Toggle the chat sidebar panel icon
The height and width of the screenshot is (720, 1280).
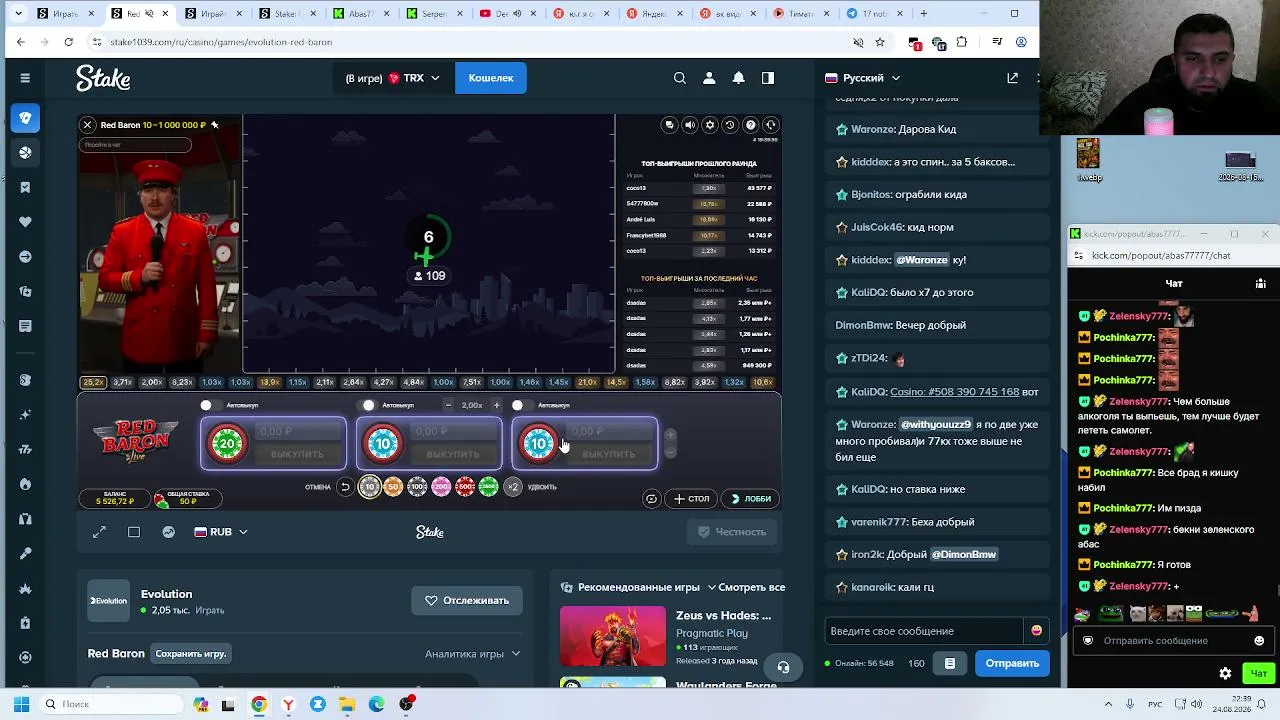(x=768, y=78)
